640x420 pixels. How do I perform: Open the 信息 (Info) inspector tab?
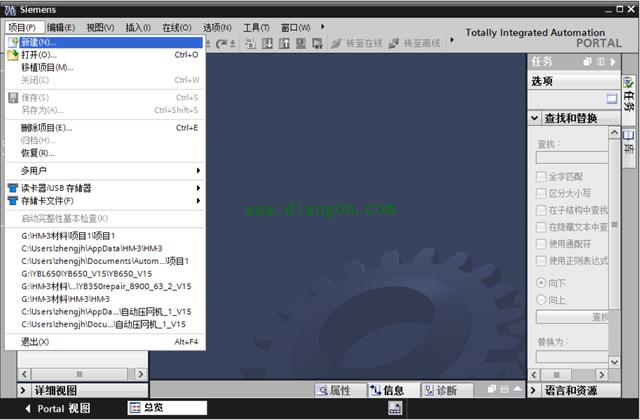[x=387, y=391]
